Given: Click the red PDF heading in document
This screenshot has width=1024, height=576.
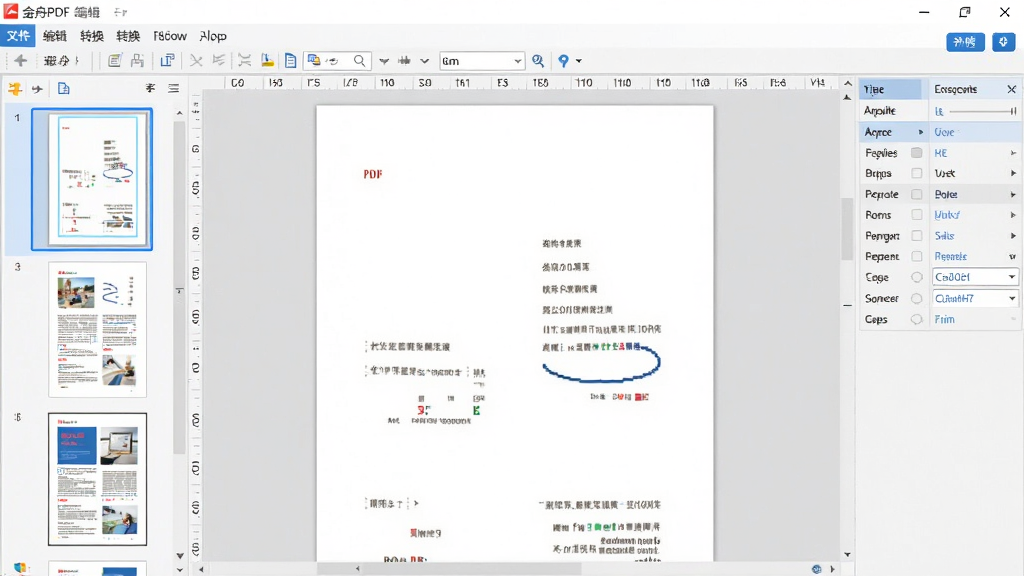Looking at the screenshot, I should click(x=373, y=174).
